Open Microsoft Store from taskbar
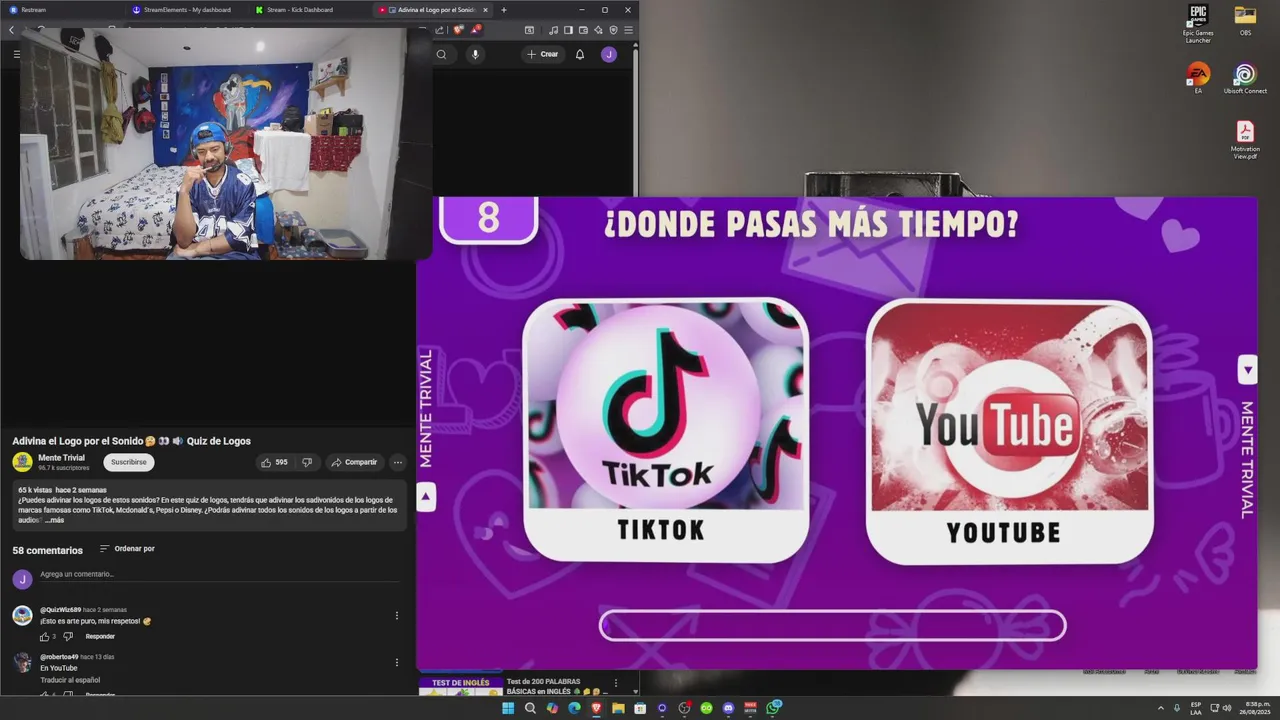Screen dimensions: 1280x720 [x=640, y=708]
